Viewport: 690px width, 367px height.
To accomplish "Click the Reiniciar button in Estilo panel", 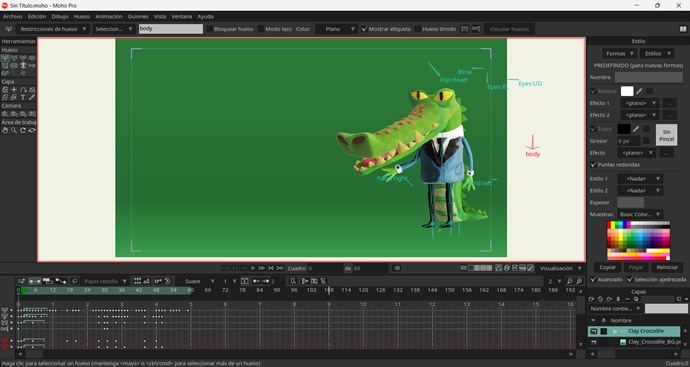I will point(667,267).
